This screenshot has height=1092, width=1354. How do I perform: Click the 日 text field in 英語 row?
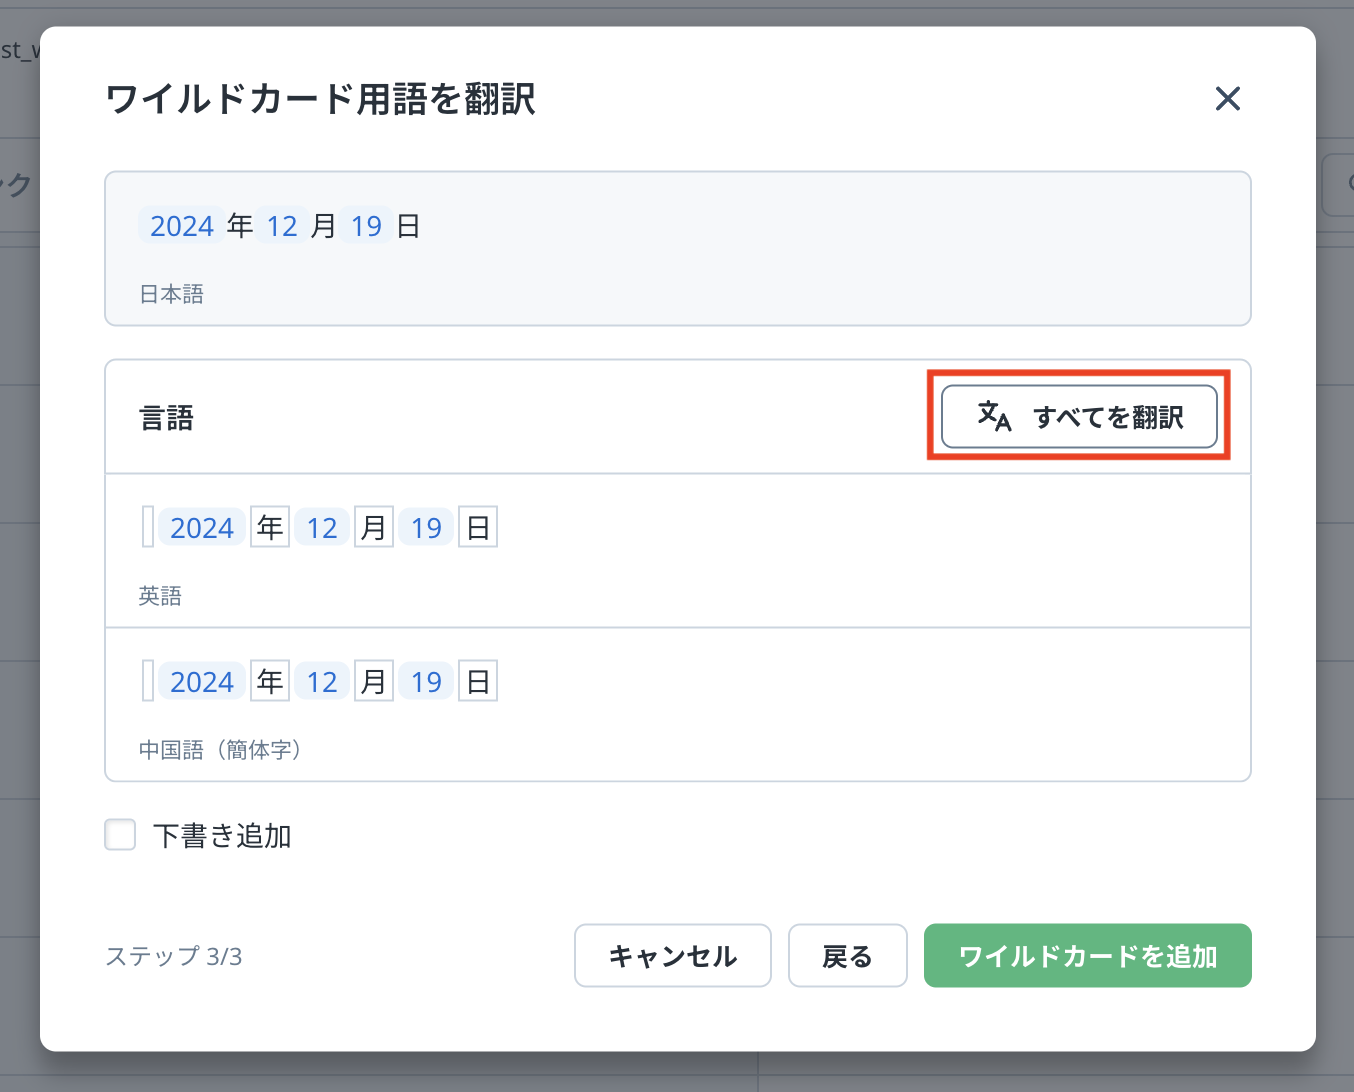coord(478,527)
